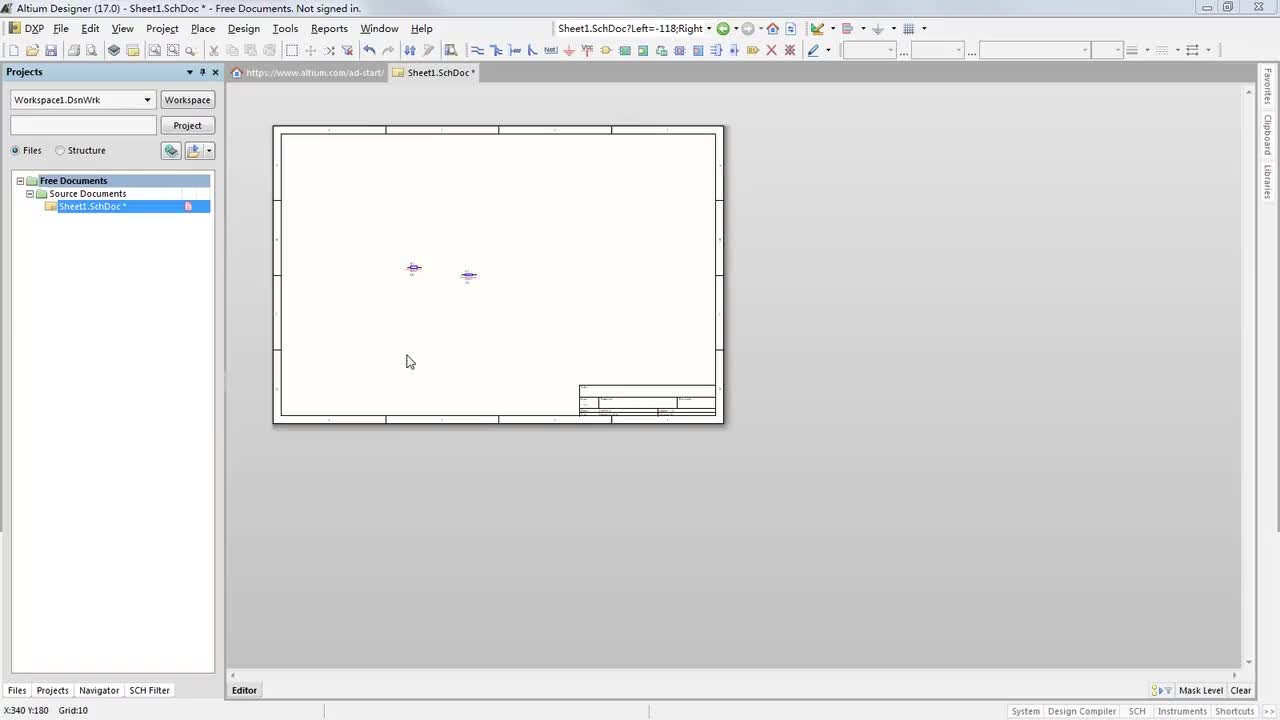Open the grids icon dropdown arrow

[924, 28]
